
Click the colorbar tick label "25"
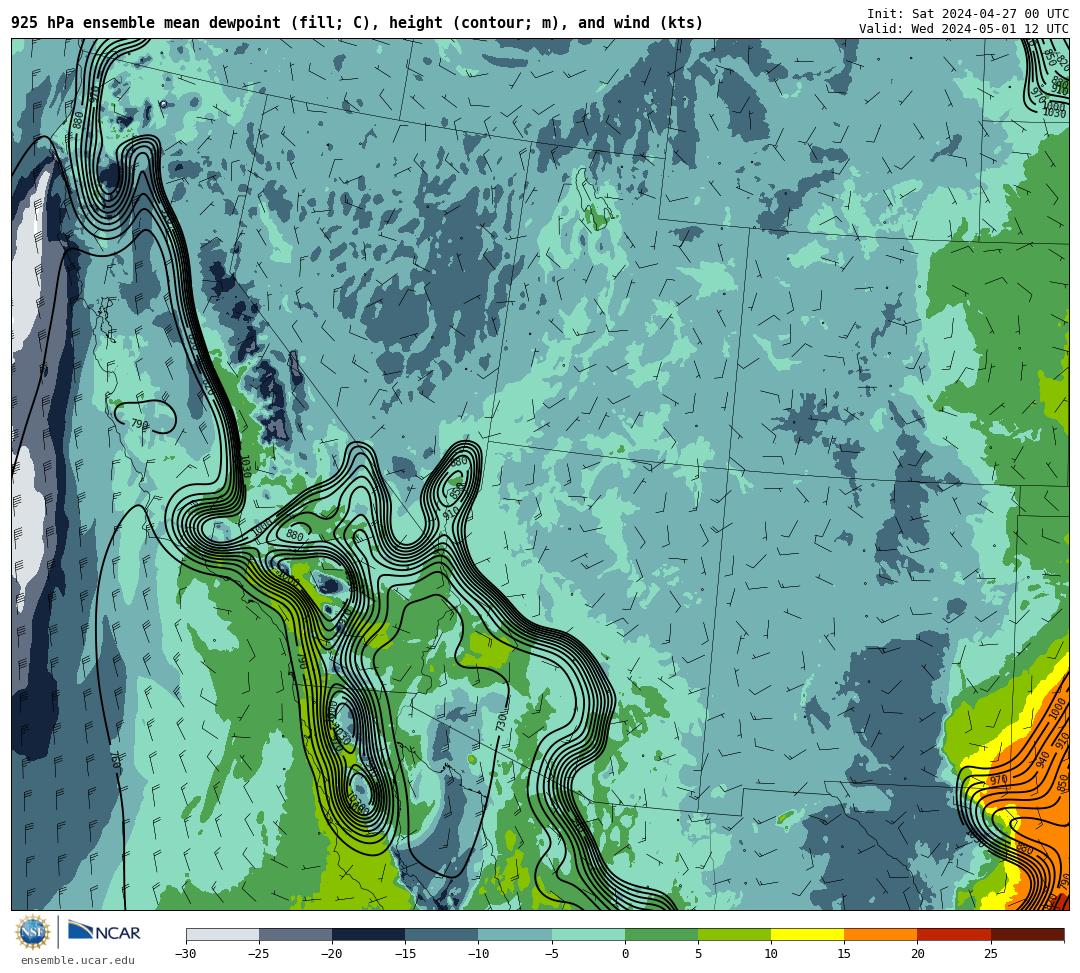(x=991, y=954)
